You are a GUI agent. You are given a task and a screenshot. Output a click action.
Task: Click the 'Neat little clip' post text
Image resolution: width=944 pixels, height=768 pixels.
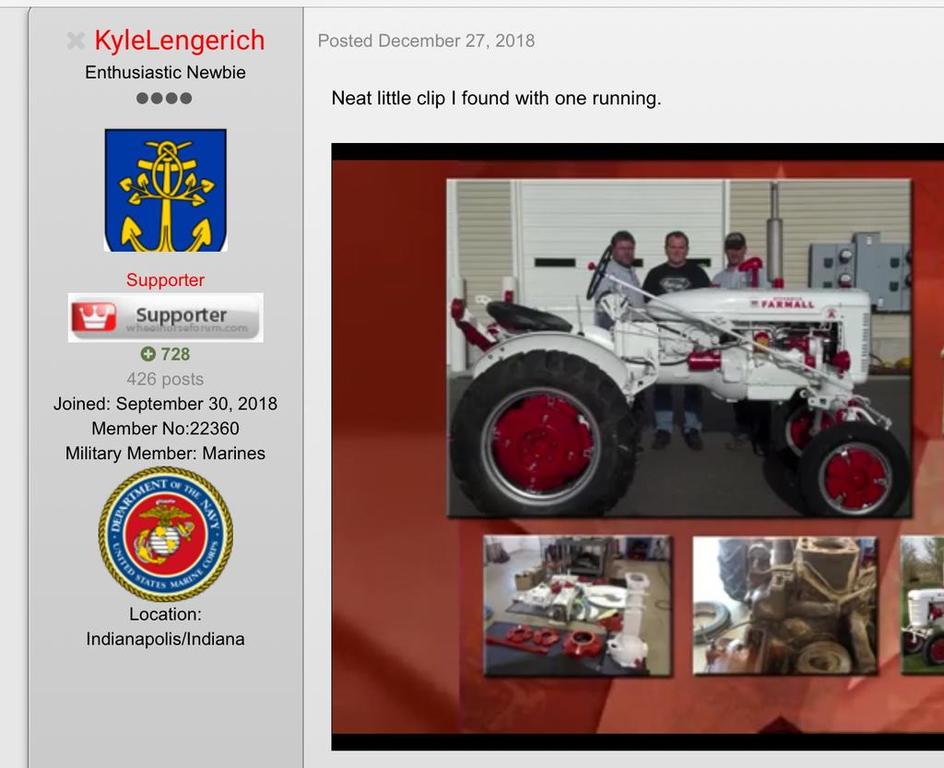coord(496,98)
